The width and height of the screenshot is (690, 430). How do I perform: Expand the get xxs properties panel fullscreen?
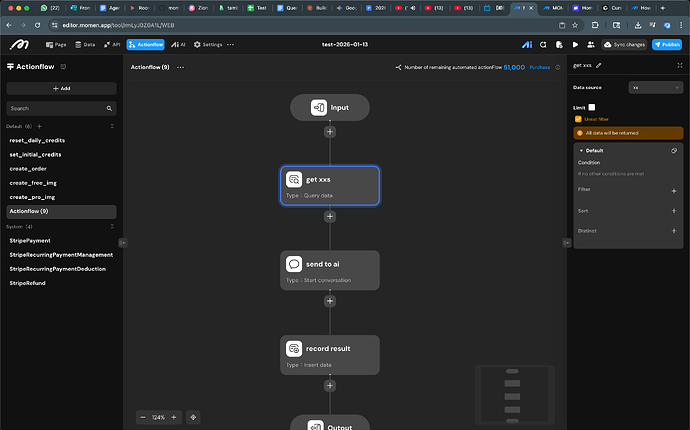point(680,65)
